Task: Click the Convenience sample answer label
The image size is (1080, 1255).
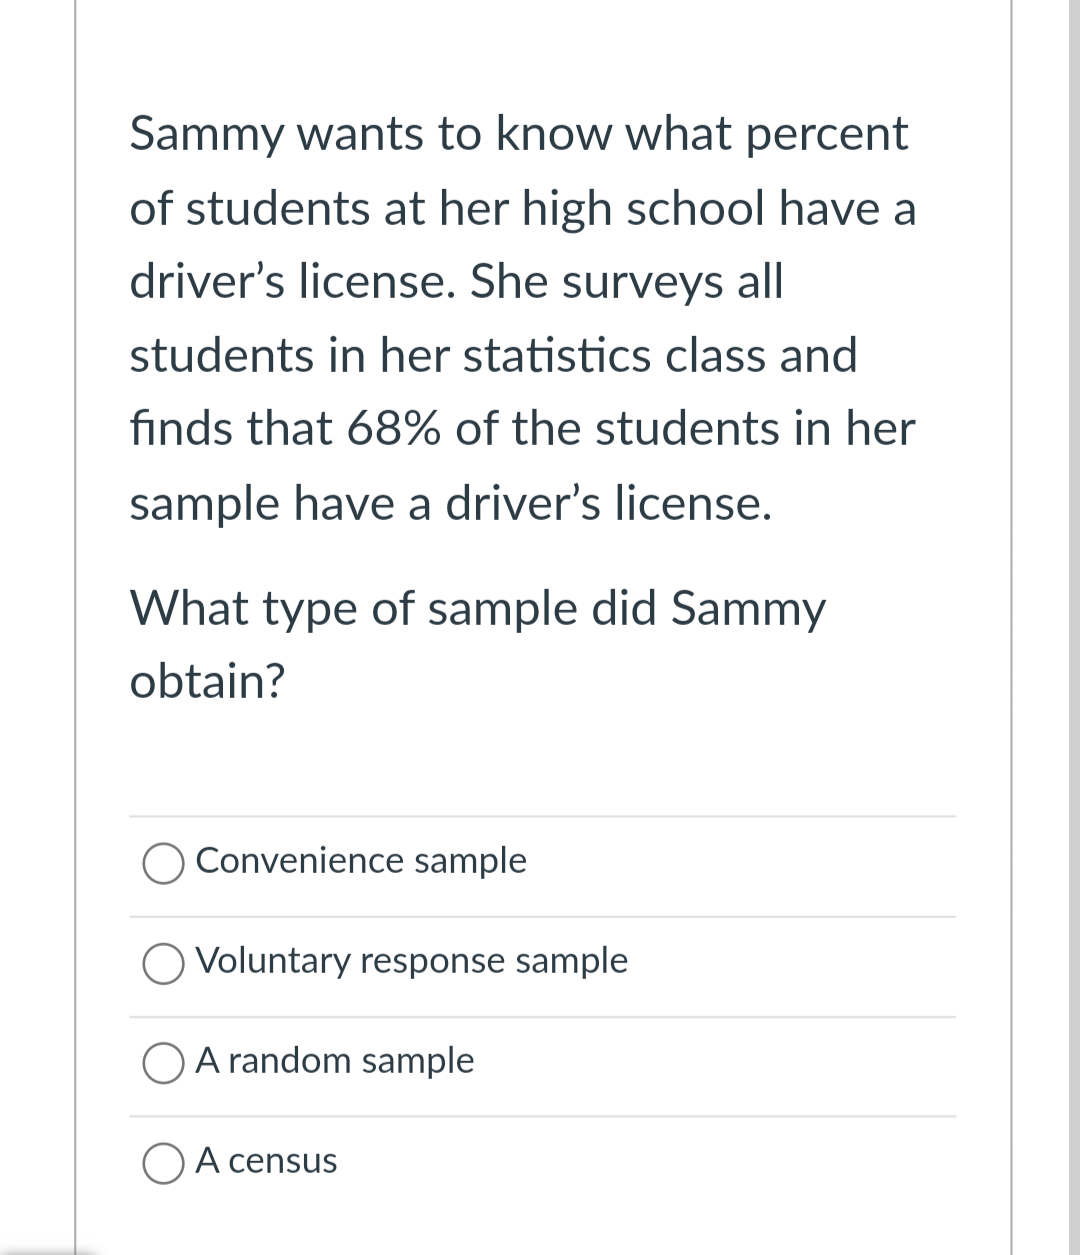Action: coord(362,861)
